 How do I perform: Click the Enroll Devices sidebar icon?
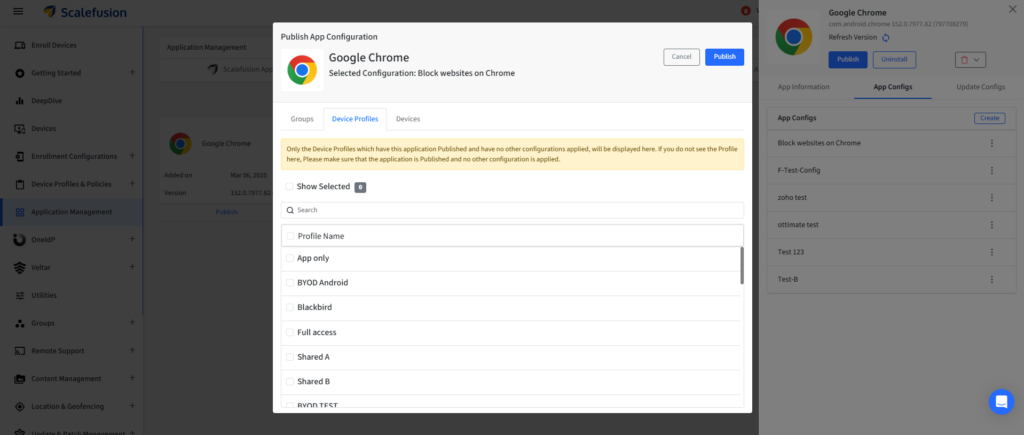click(x=20, y=45)
